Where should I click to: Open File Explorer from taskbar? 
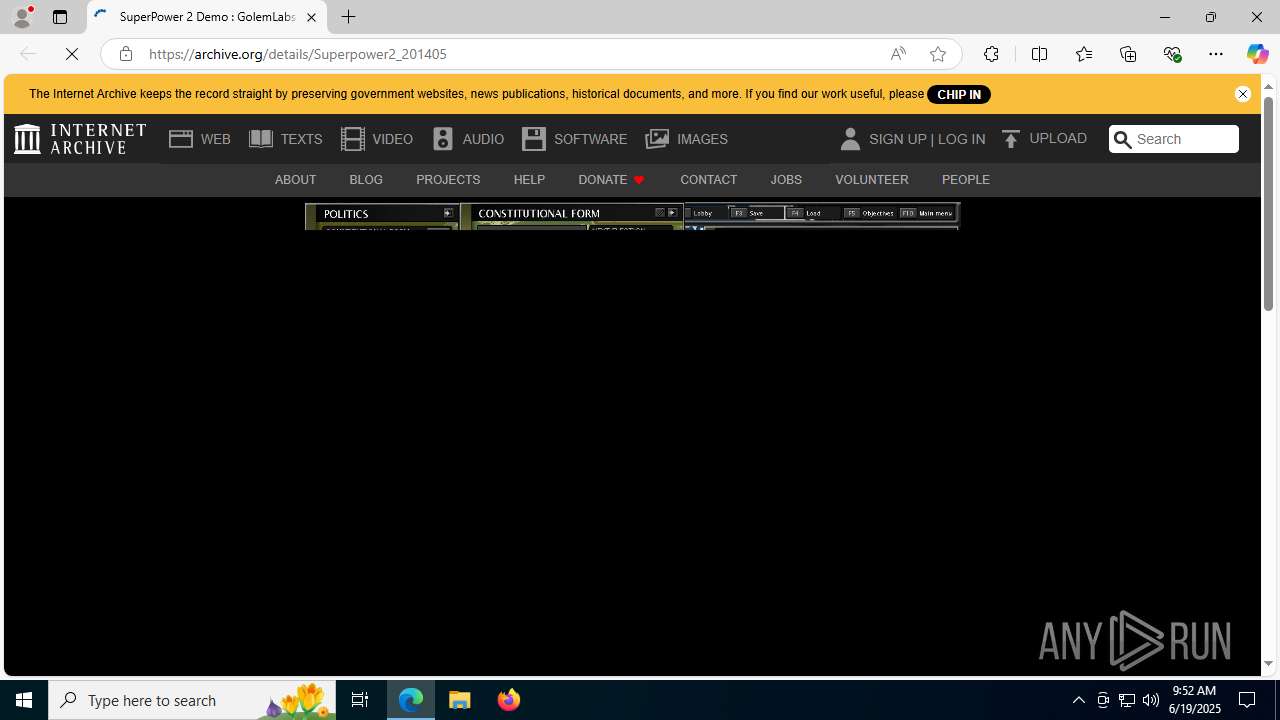[460, 700]
